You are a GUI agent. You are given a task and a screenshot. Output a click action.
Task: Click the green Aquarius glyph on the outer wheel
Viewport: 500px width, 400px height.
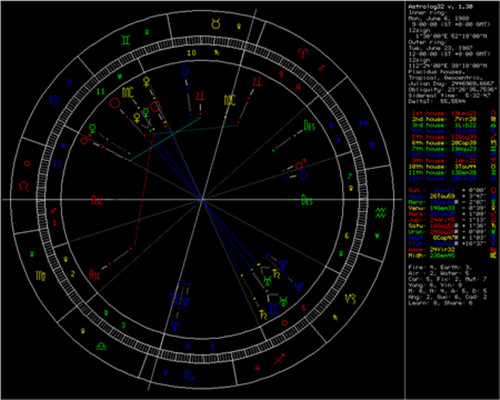click(x=381, y=212)
